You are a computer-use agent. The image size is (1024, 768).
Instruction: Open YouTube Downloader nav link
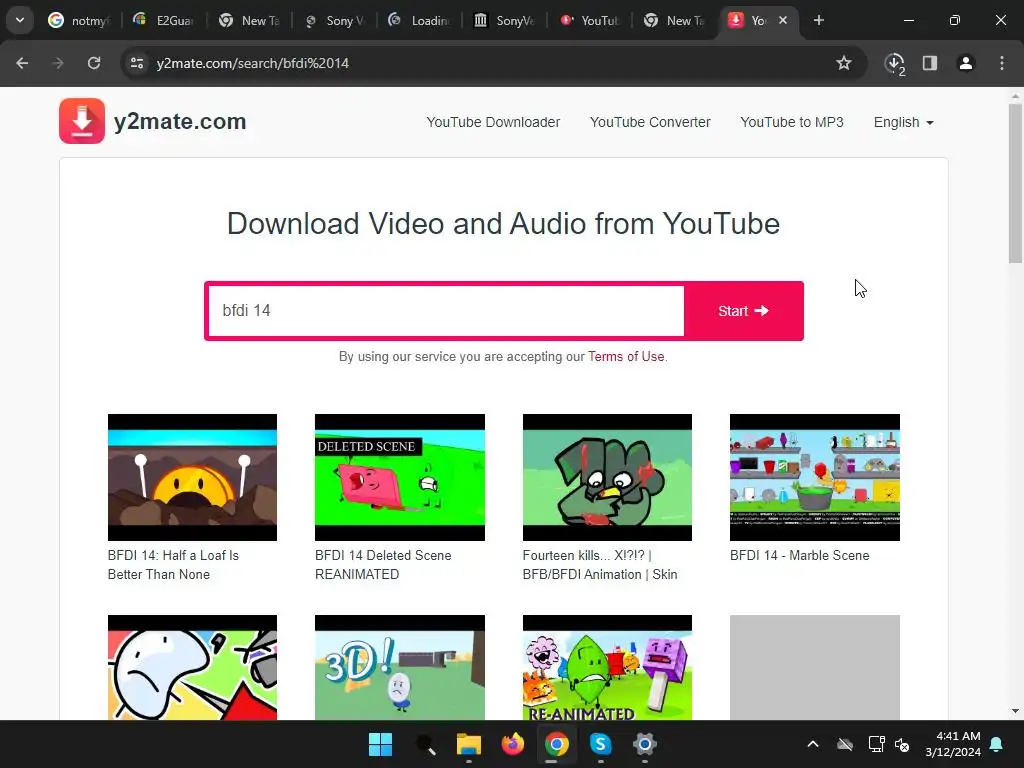493,122
